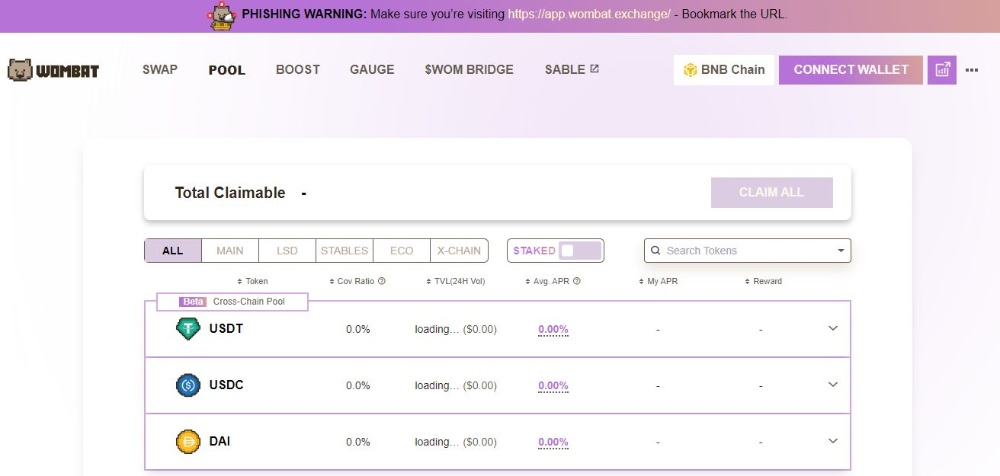The width and height of the screenshot is (1000, 476).
Task: Click the Cov Ratio info icon
Action: (382, 281)
